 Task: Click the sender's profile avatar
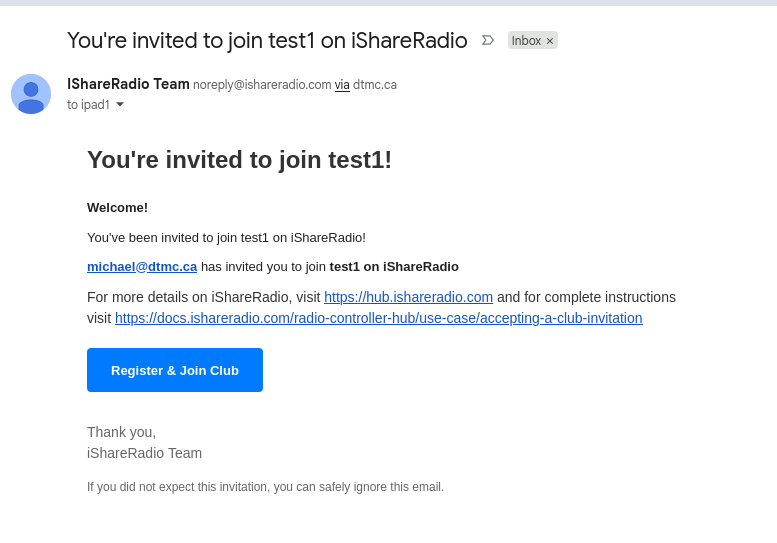click(31, 94)
